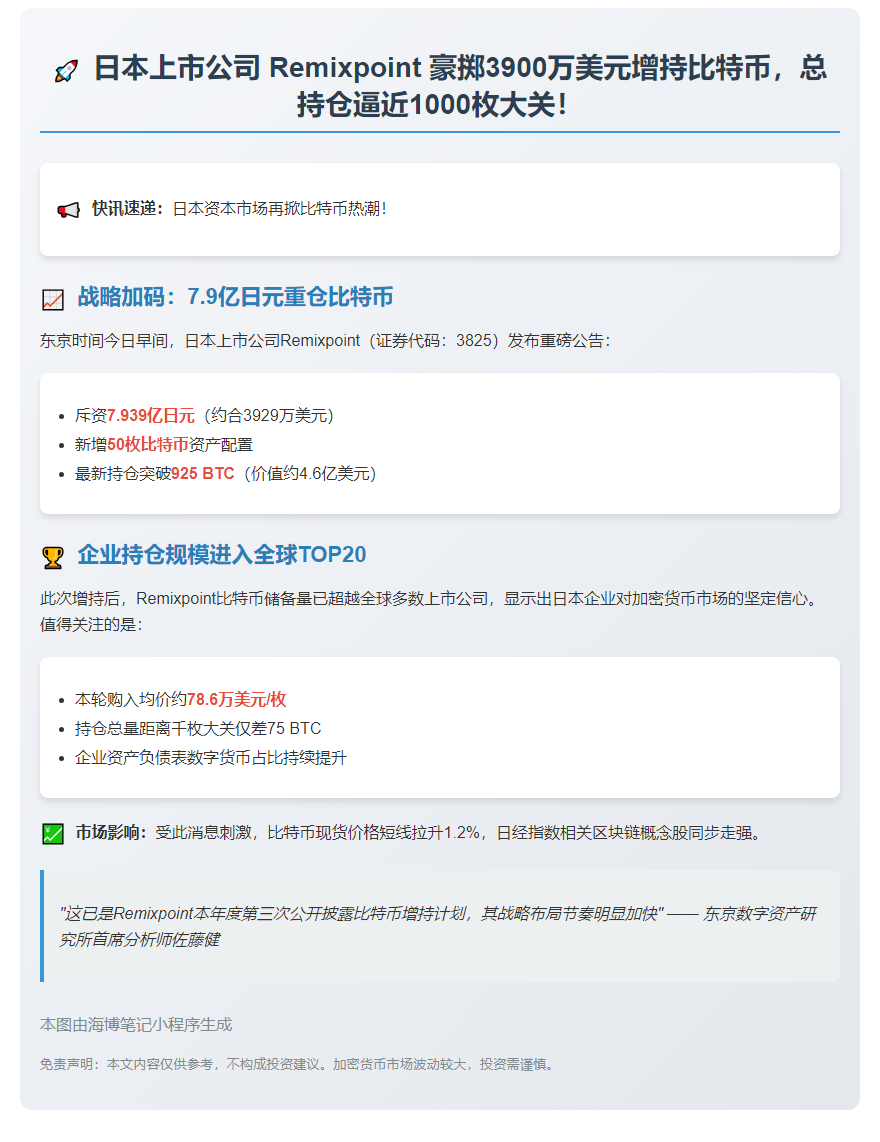Click the megaphone icon beside 快讯速递
The image size is (880, 1142).
pyautogui.click(x=68, y=210)
